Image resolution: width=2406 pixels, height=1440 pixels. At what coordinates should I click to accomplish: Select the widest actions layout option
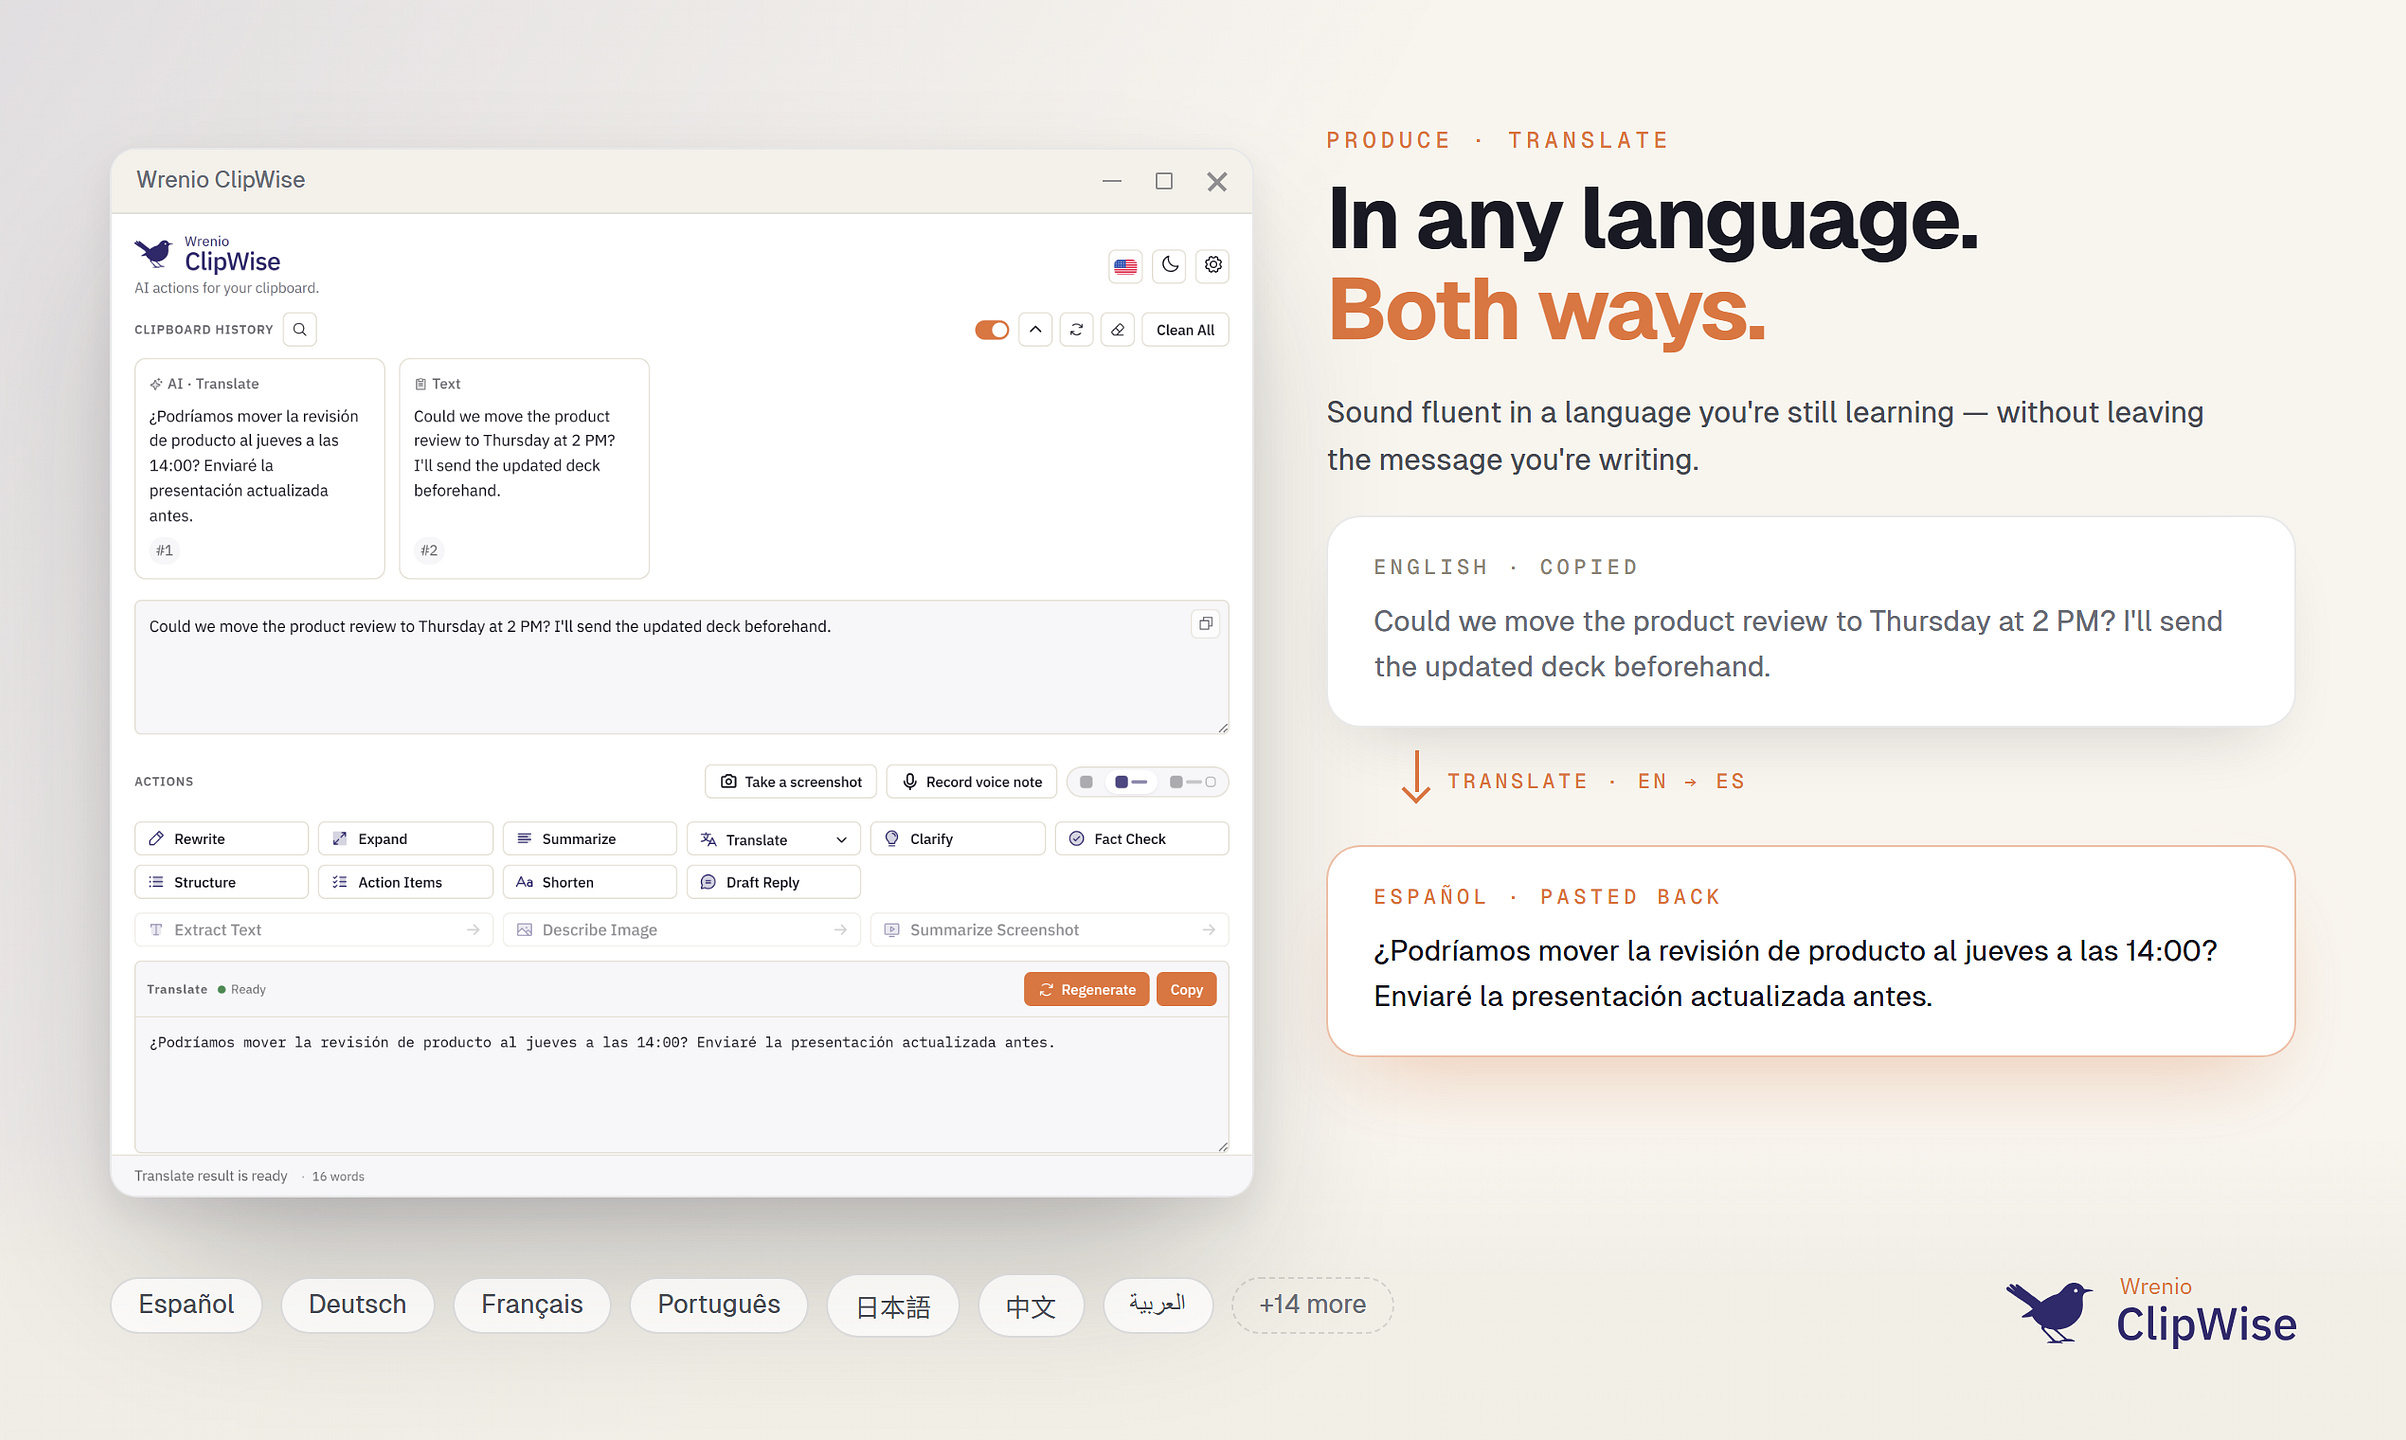1193,782
